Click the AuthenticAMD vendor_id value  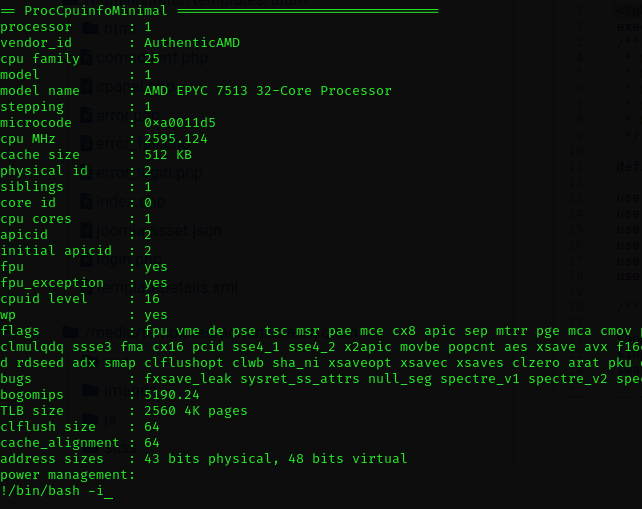192,43
